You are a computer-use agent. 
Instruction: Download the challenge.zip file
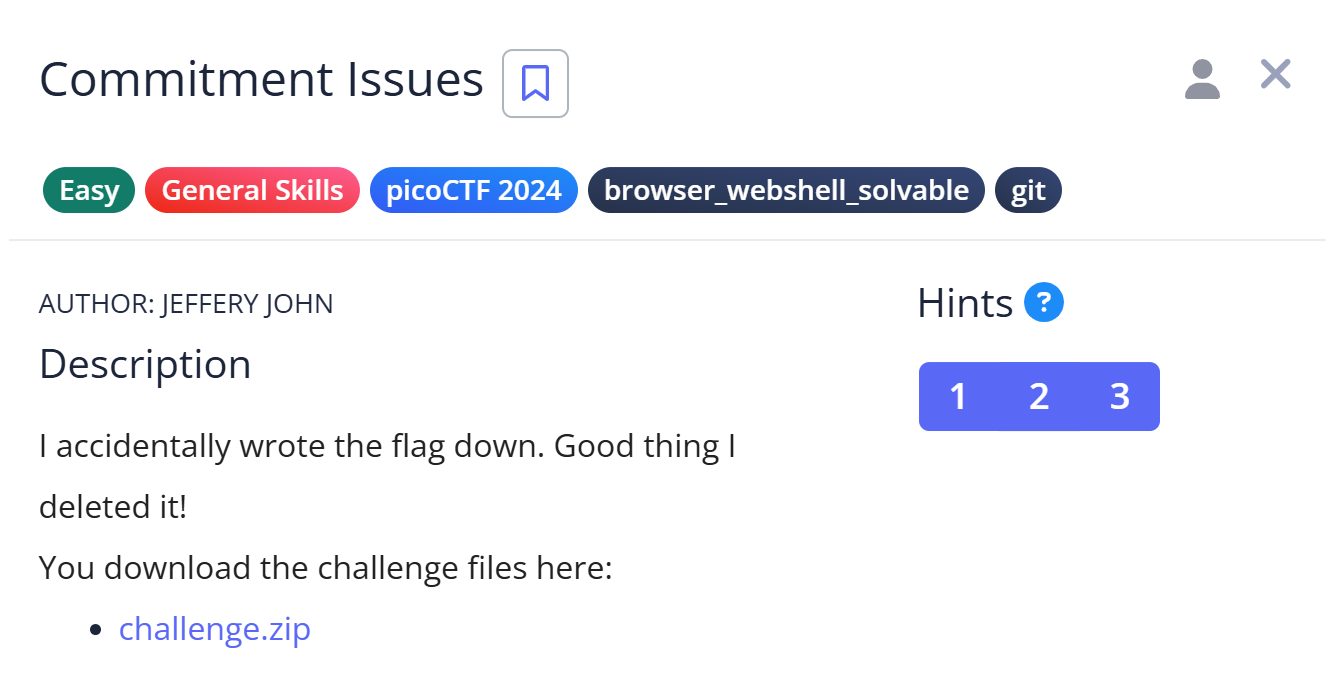[215, 629]
